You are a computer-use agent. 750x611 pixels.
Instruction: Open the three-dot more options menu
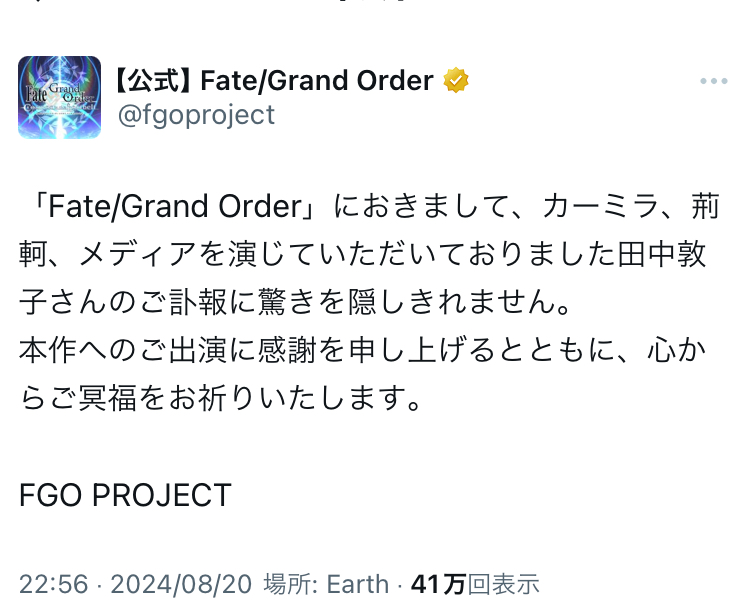713,81
